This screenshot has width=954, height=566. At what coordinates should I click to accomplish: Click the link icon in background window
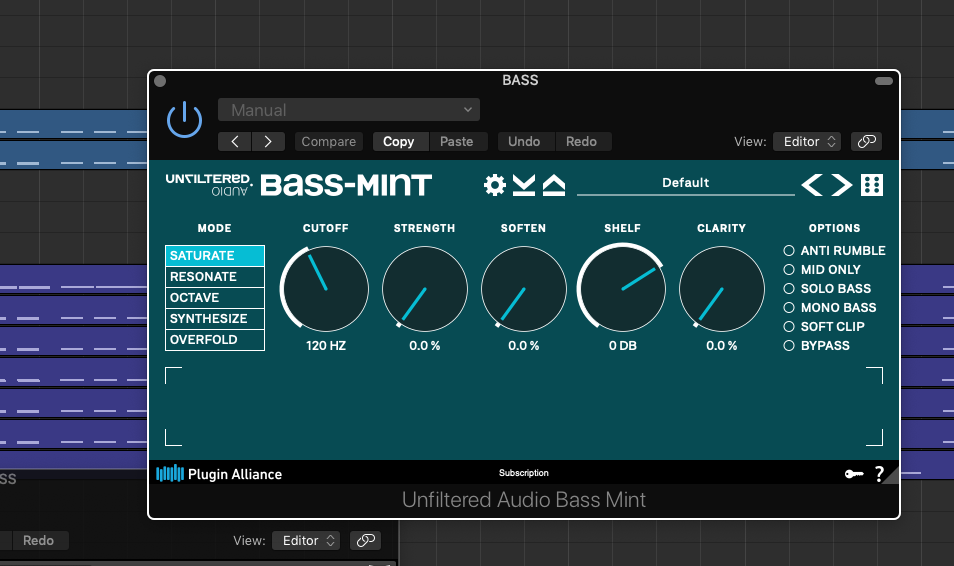[x=366, y=540]
